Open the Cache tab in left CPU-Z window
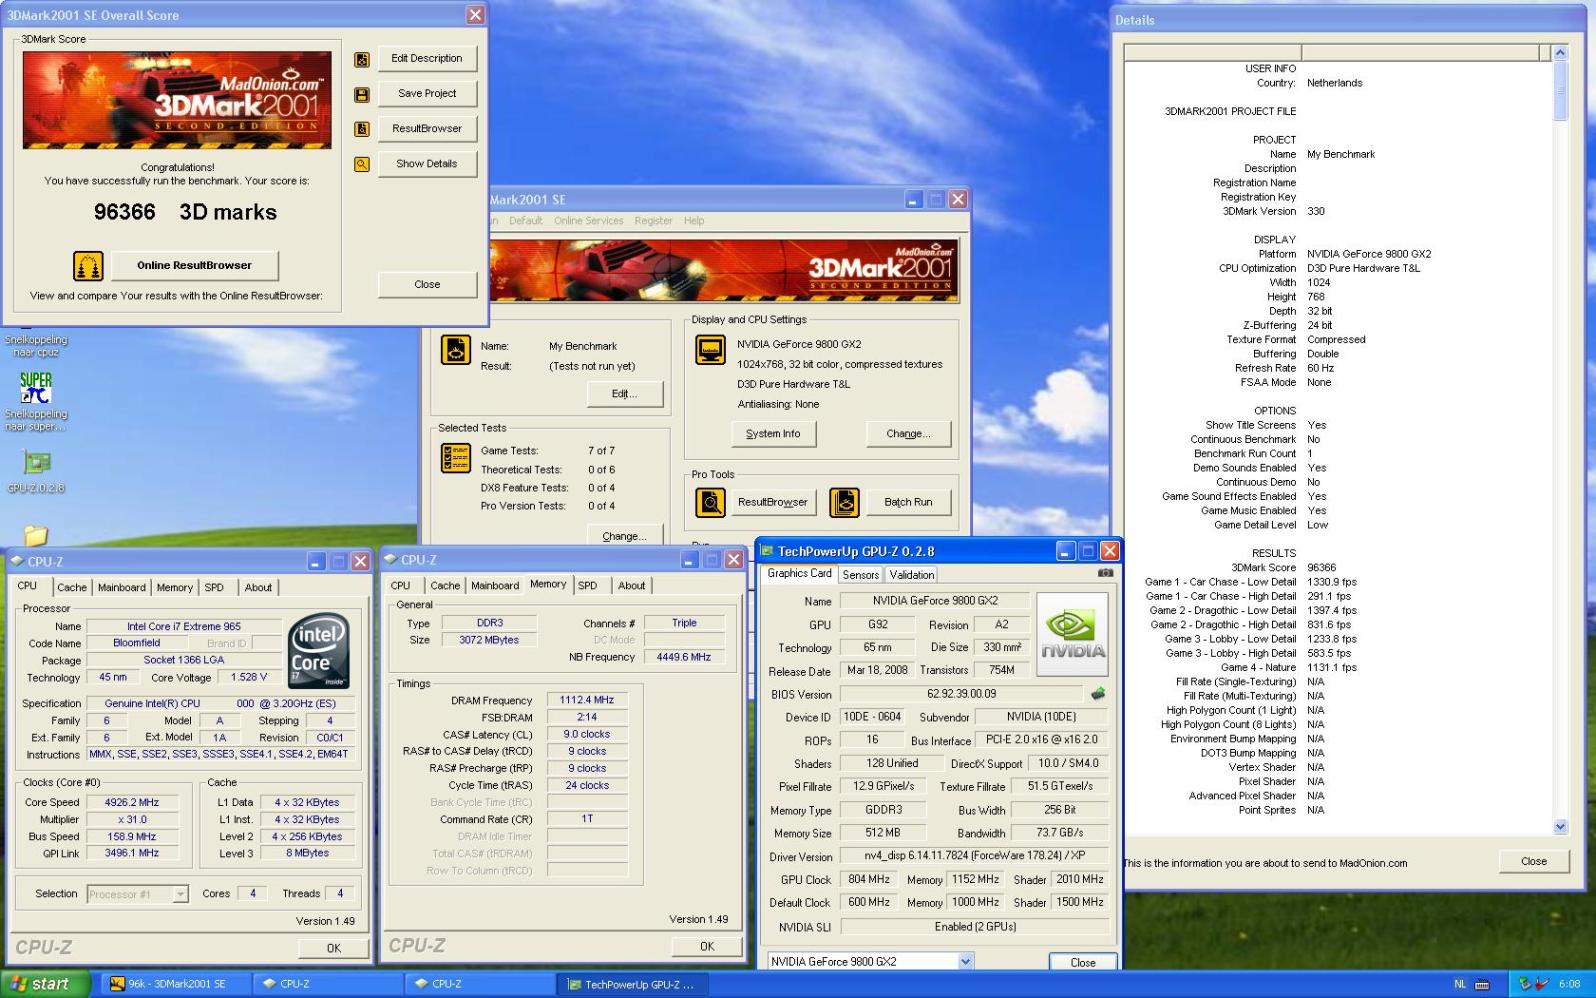Screen dimensions: 1596x998 click(x=72, y=588)
